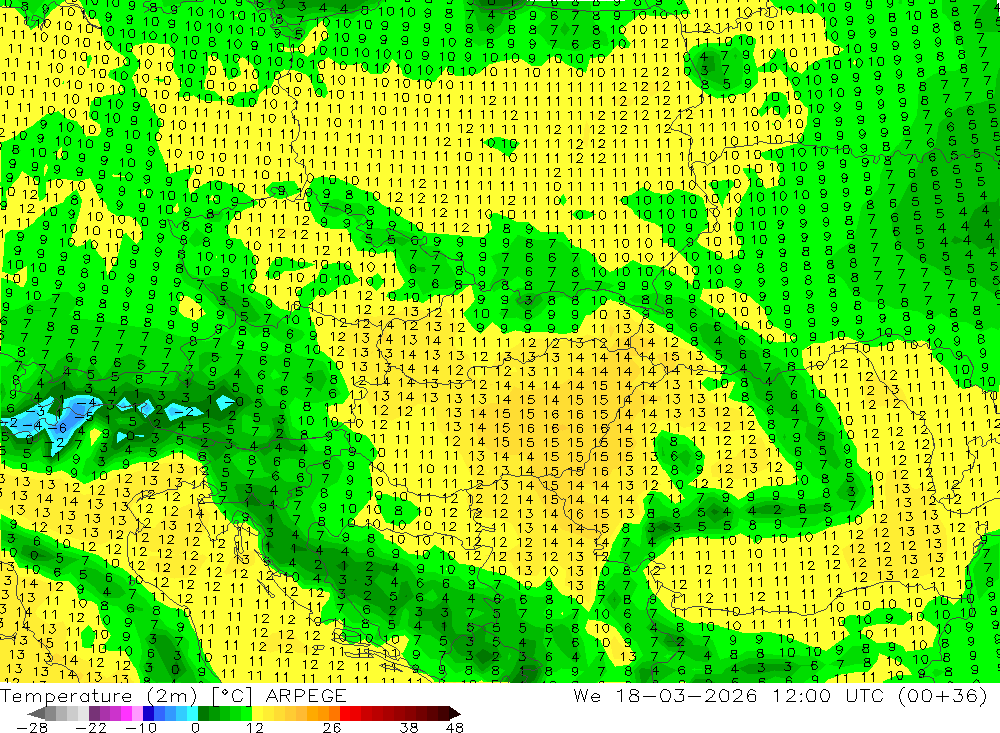1000x733 pixels.
Task: Click the 'ARPEGE' model name
Action: [x=305, y=695]
